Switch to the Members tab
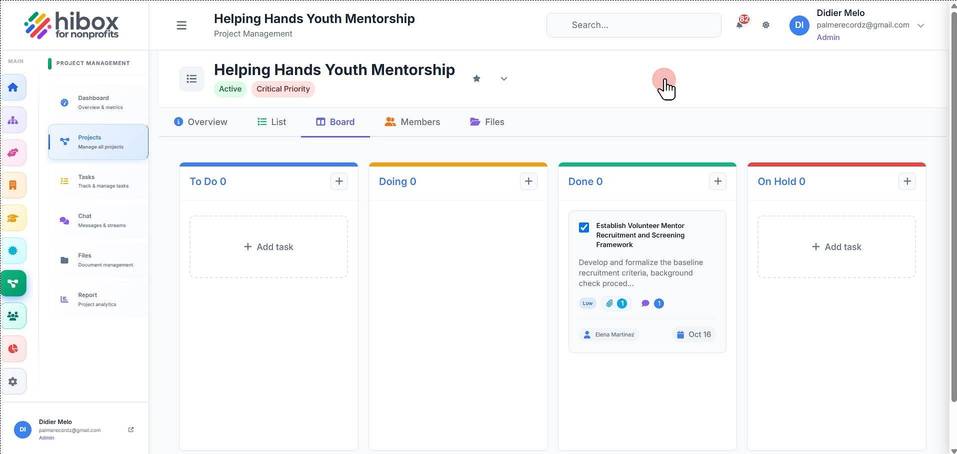This screenshot has height=454, width=957. click(x=413, y=122)
